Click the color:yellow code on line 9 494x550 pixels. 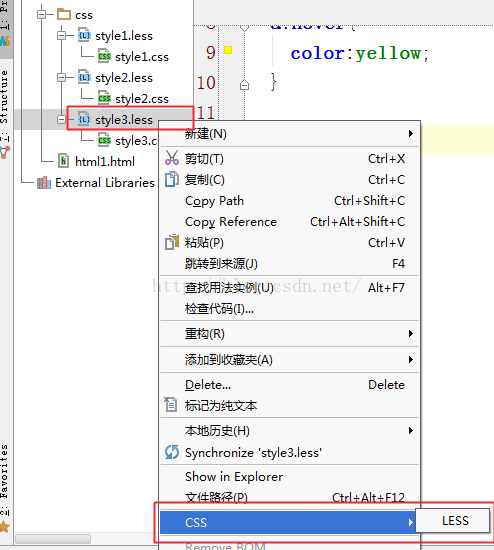359,54
